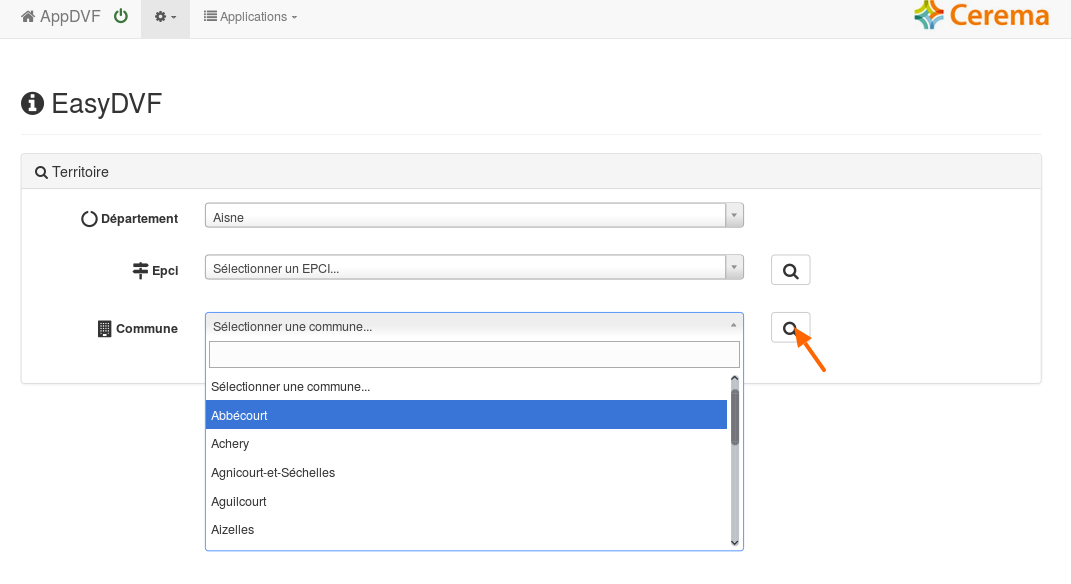Click the Territoire panel magnifier icon
1071x584 pixels.
[41, 172]
